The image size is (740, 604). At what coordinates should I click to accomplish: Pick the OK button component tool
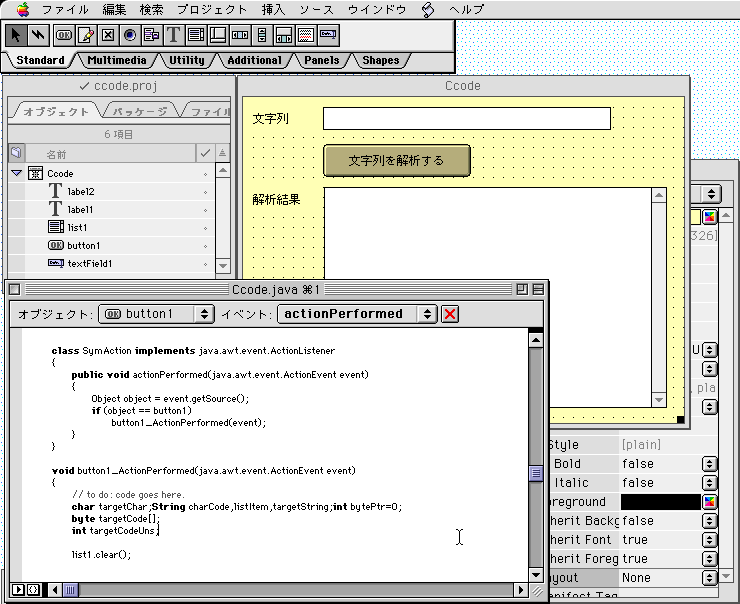tap(64, 35)
